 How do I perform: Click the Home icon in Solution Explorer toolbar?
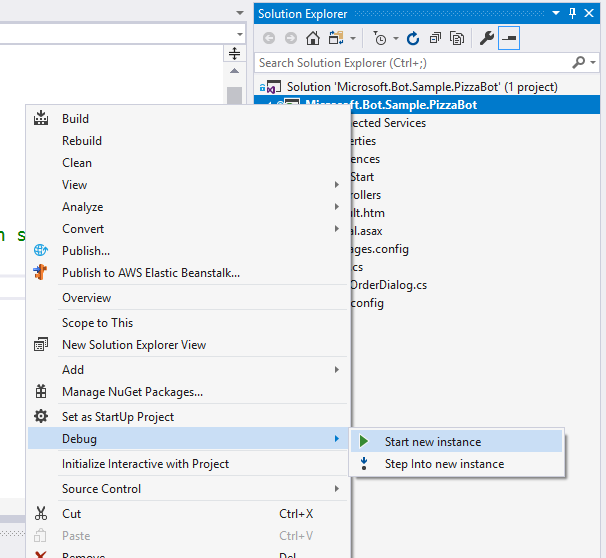313,38
